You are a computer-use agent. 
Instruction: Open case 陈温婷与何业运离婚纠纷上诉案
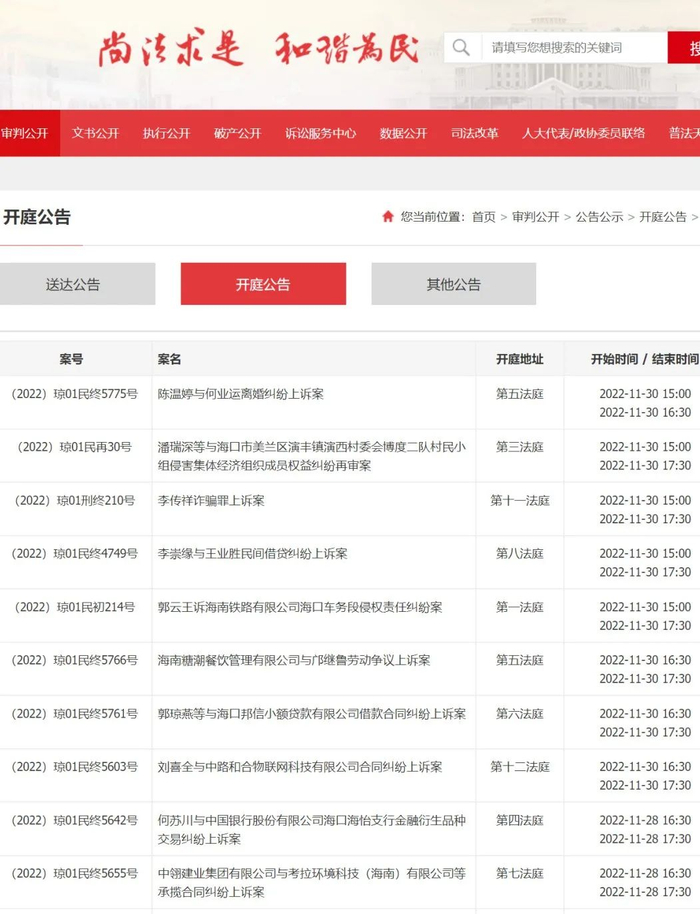241,394
